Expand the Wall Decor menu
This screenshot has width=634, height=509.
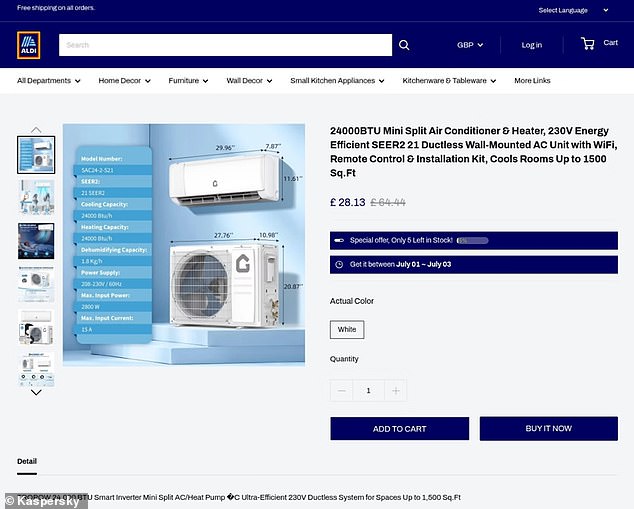pos(249,81)
